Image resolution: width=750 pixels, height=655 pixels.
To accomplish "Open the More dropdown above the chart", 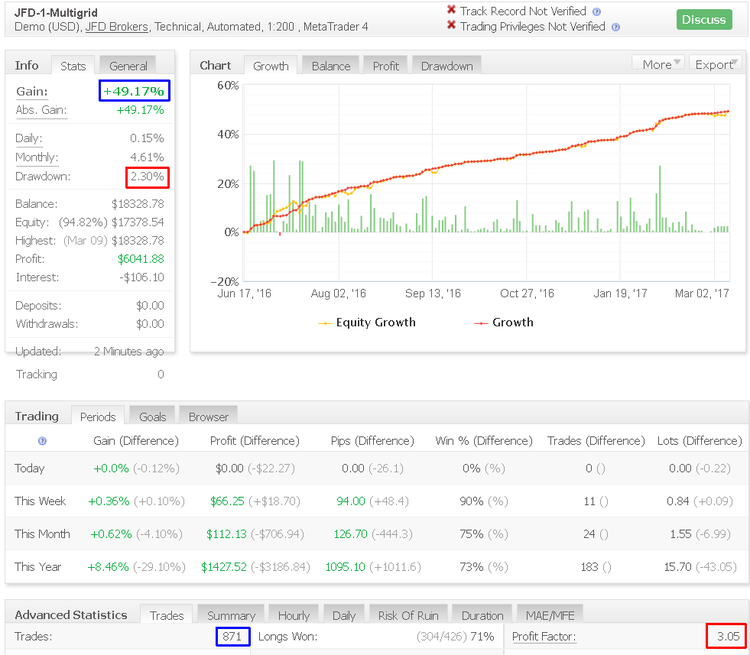I will click(x=661, y=64).
